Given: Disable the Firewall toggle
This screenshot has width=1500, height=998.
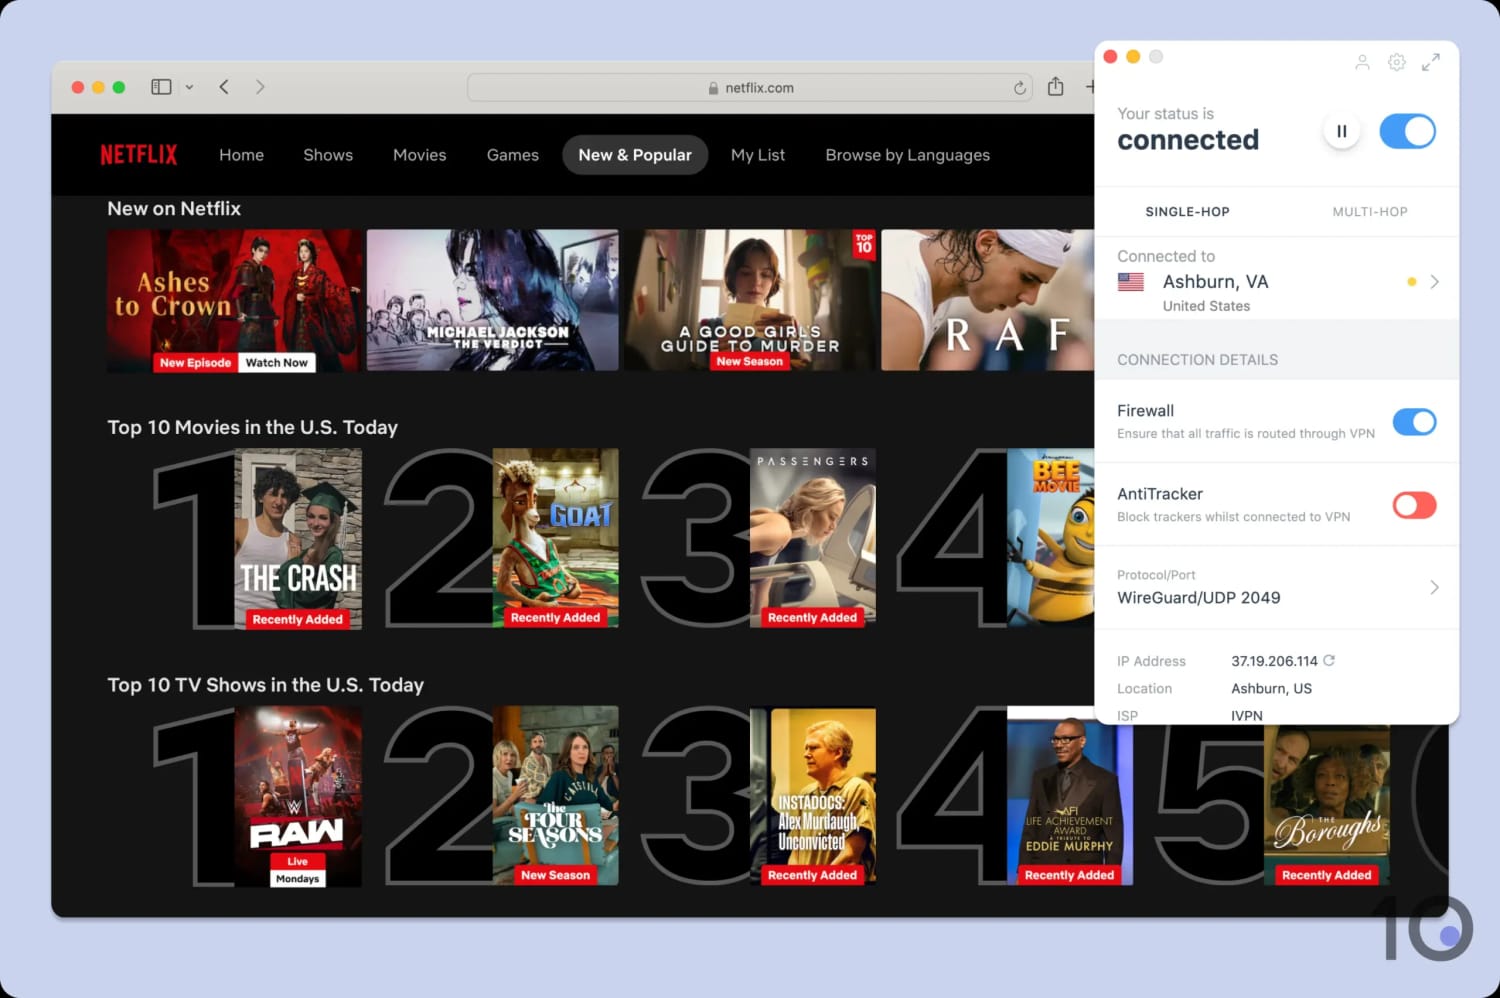Looking at the screenshot, I should (x=1414, y=422).
